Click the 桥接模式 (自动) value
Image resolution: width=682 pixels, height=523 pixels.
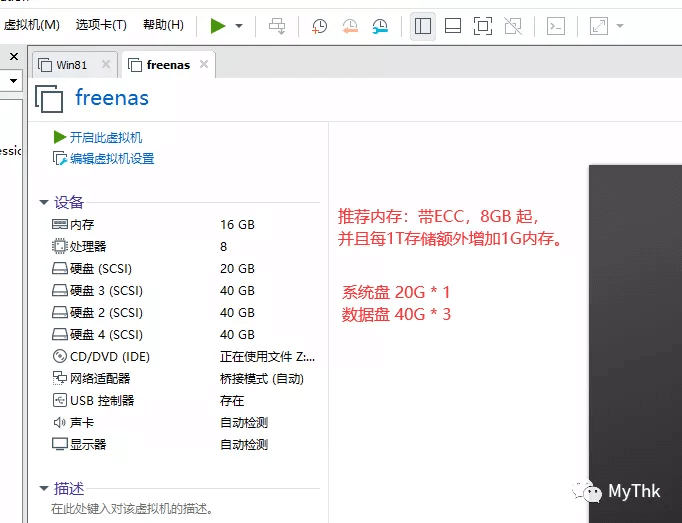[261, 379]
